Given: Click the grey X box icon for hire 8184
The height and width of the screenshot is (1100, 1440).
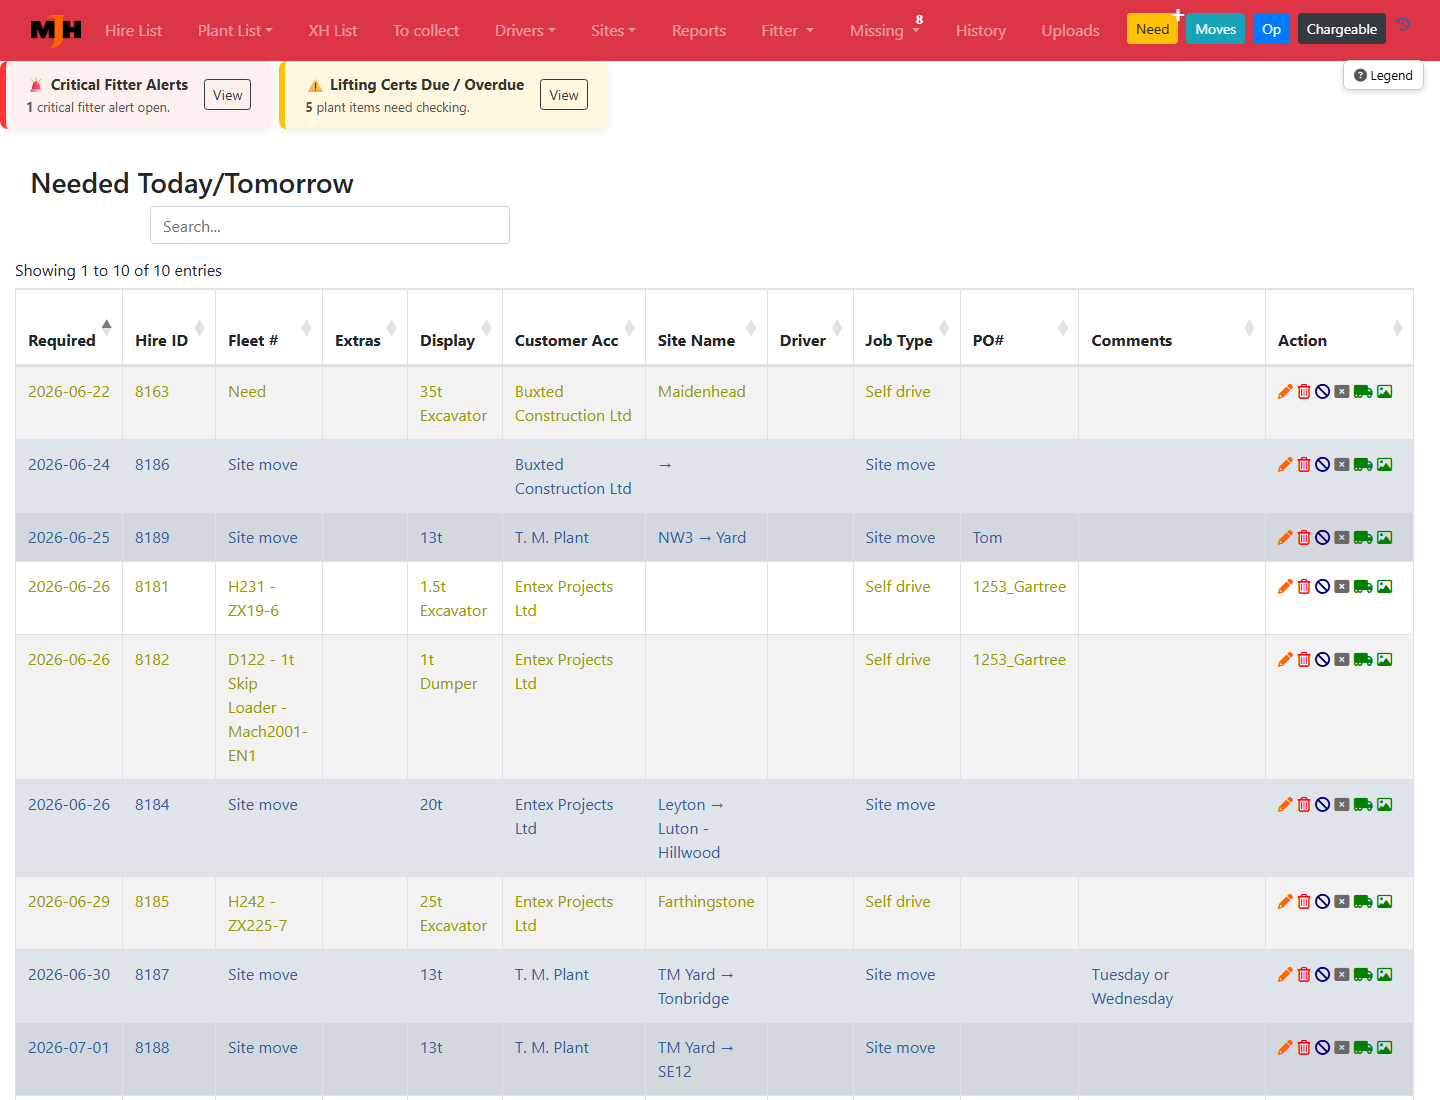Looking at the screenshot, I should tap(1342, 805).
